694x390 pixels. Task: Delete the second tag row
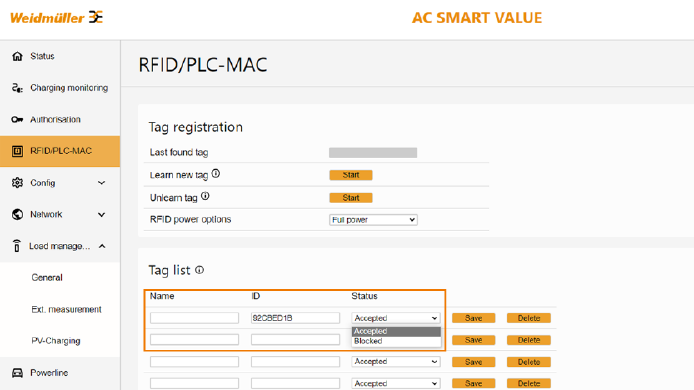coord(529,340)
